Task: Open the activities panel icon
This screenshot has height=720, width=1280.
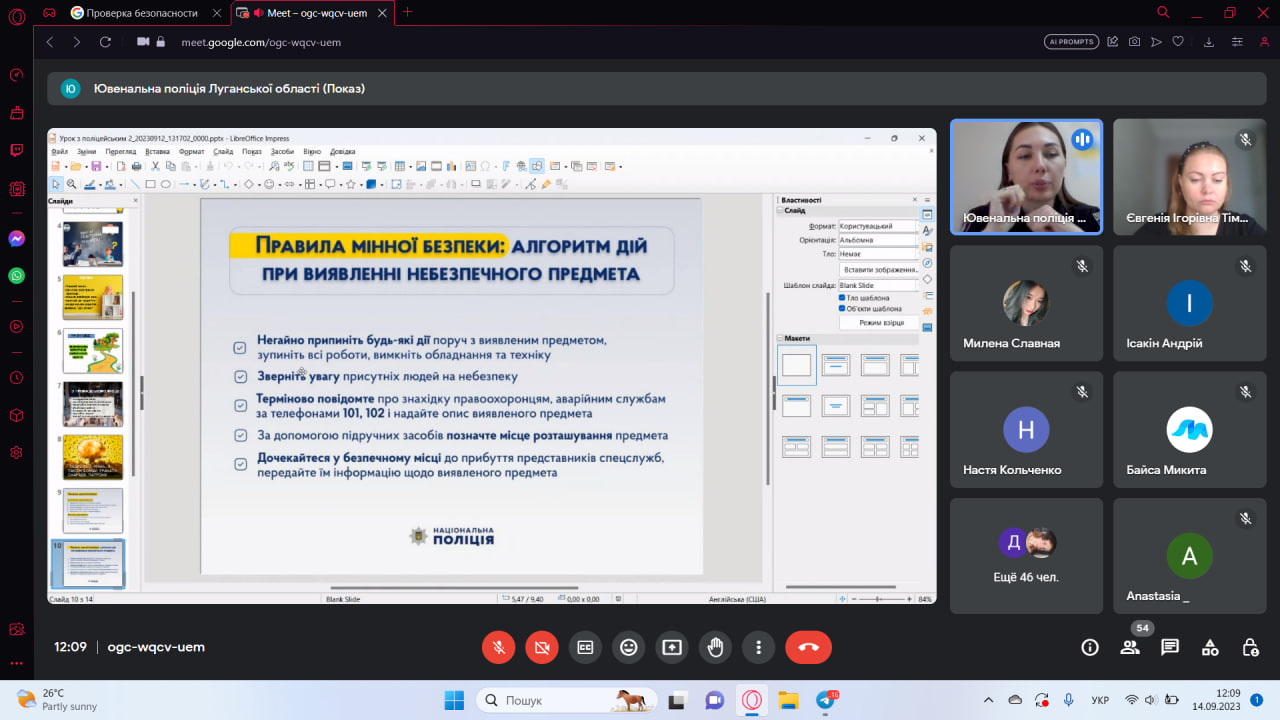Action: (x=1210, y=647)
